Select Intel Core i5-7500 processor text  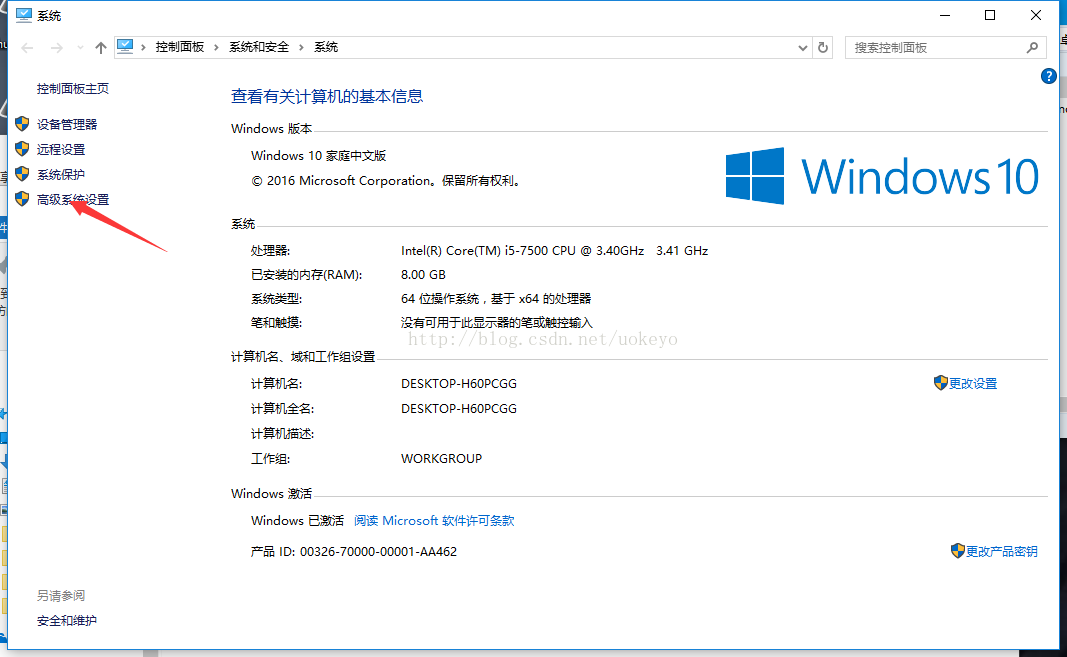(555, 251)
